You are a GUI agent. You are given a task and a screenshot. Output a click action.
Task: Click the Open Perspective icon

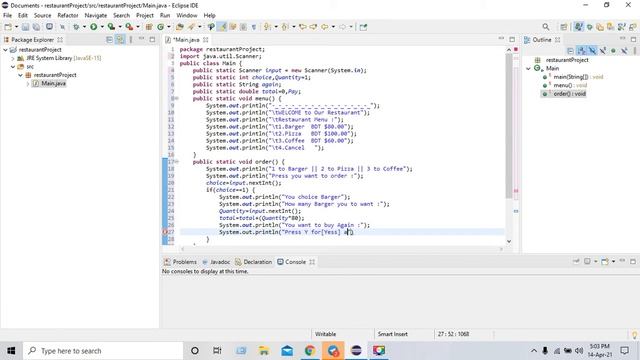point(564,27)
